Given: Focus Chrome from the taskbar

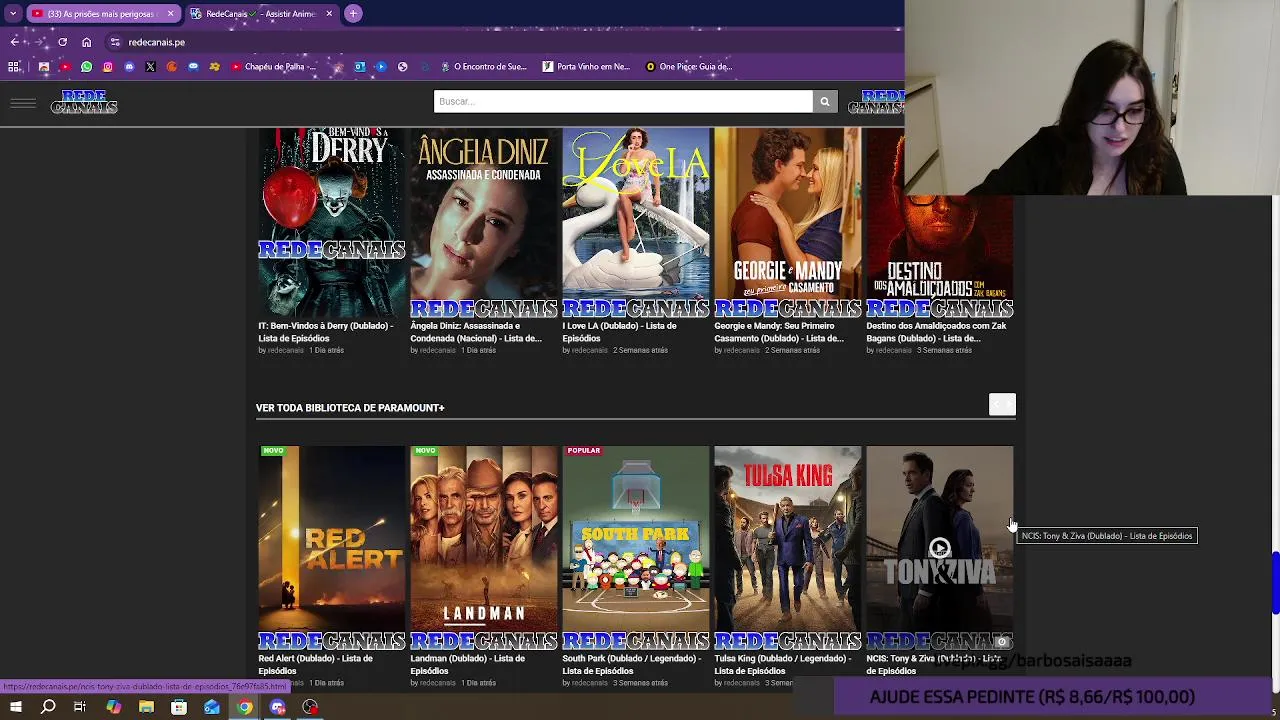Looking at the screenshot, I should coord(245,707).
